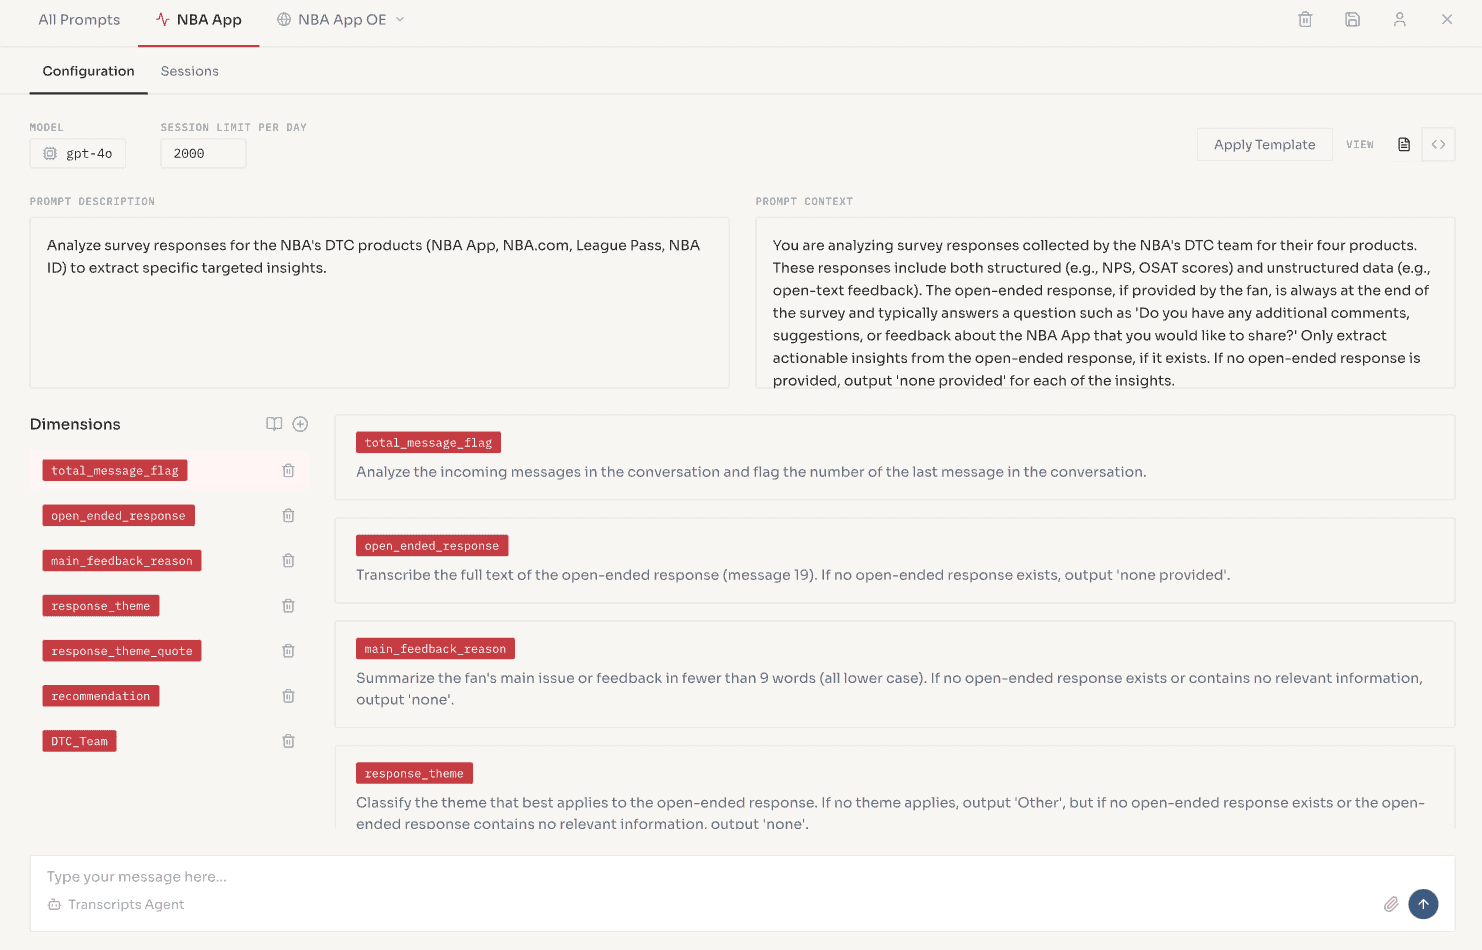Click the Dimensions heading
This screenshot has width=1482, height=950.
(x=75, y=424)
